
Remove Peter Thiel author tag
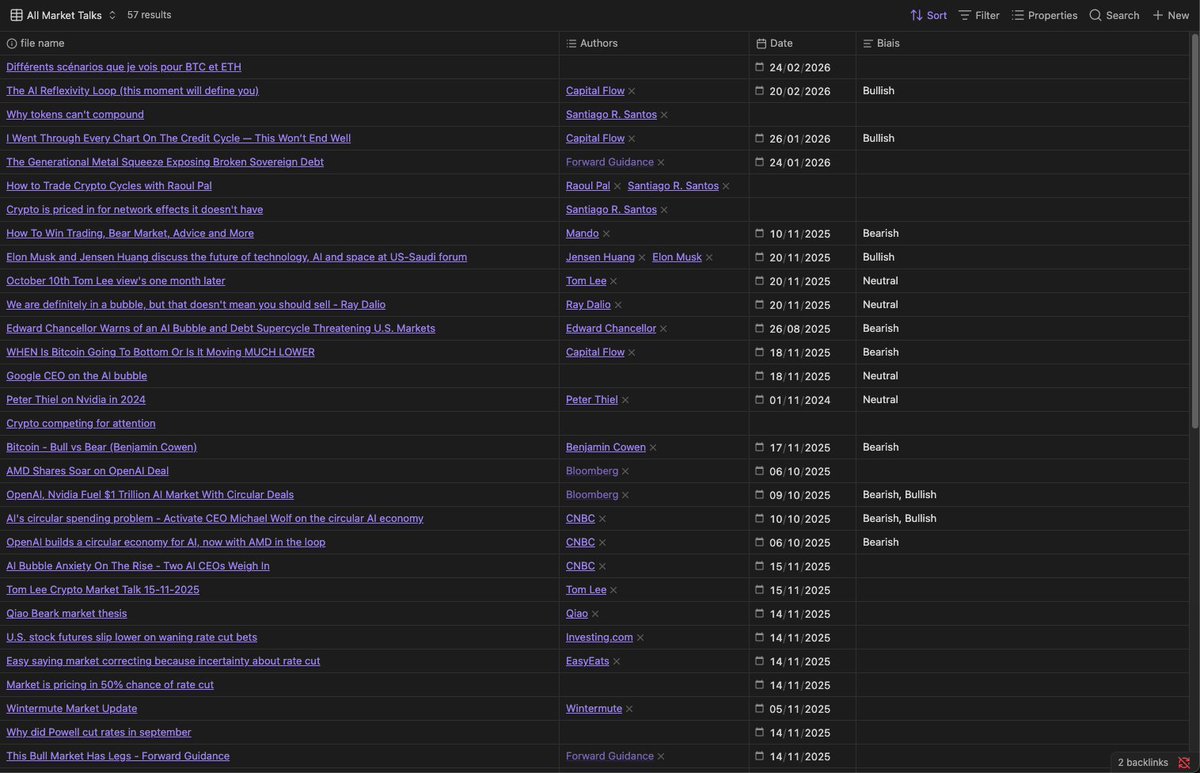(625, 400)
